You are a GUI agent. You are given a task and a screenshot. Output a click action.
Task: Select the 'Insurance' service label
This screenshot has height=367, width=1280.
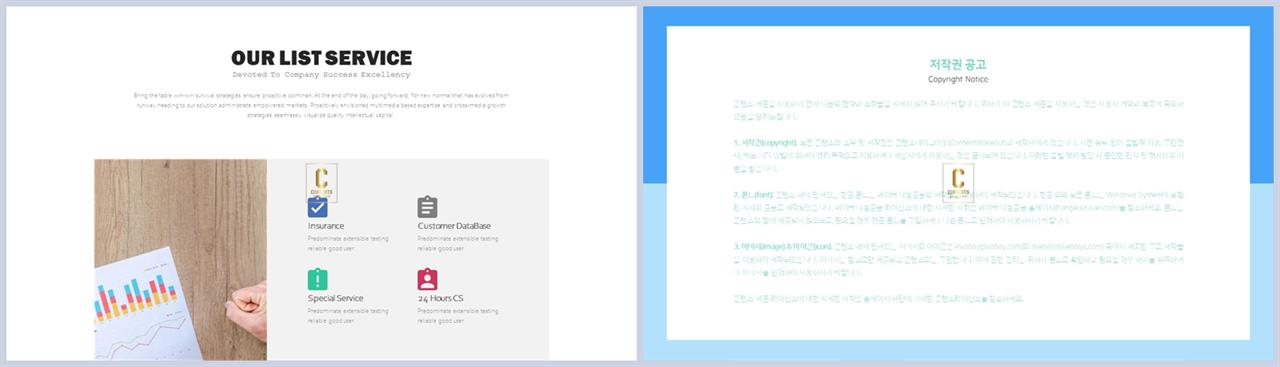point(326,226)
